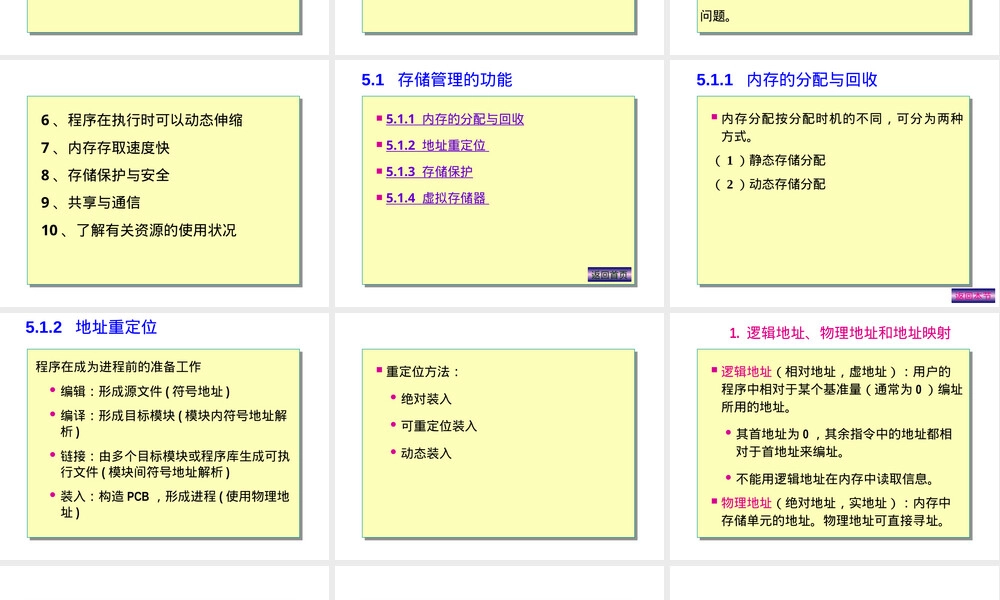The height and width of the screenshot is (600, 1000).
Task: Click the bullet 链接：由多个目标模块或程序库生成
Action: [175, 464]
